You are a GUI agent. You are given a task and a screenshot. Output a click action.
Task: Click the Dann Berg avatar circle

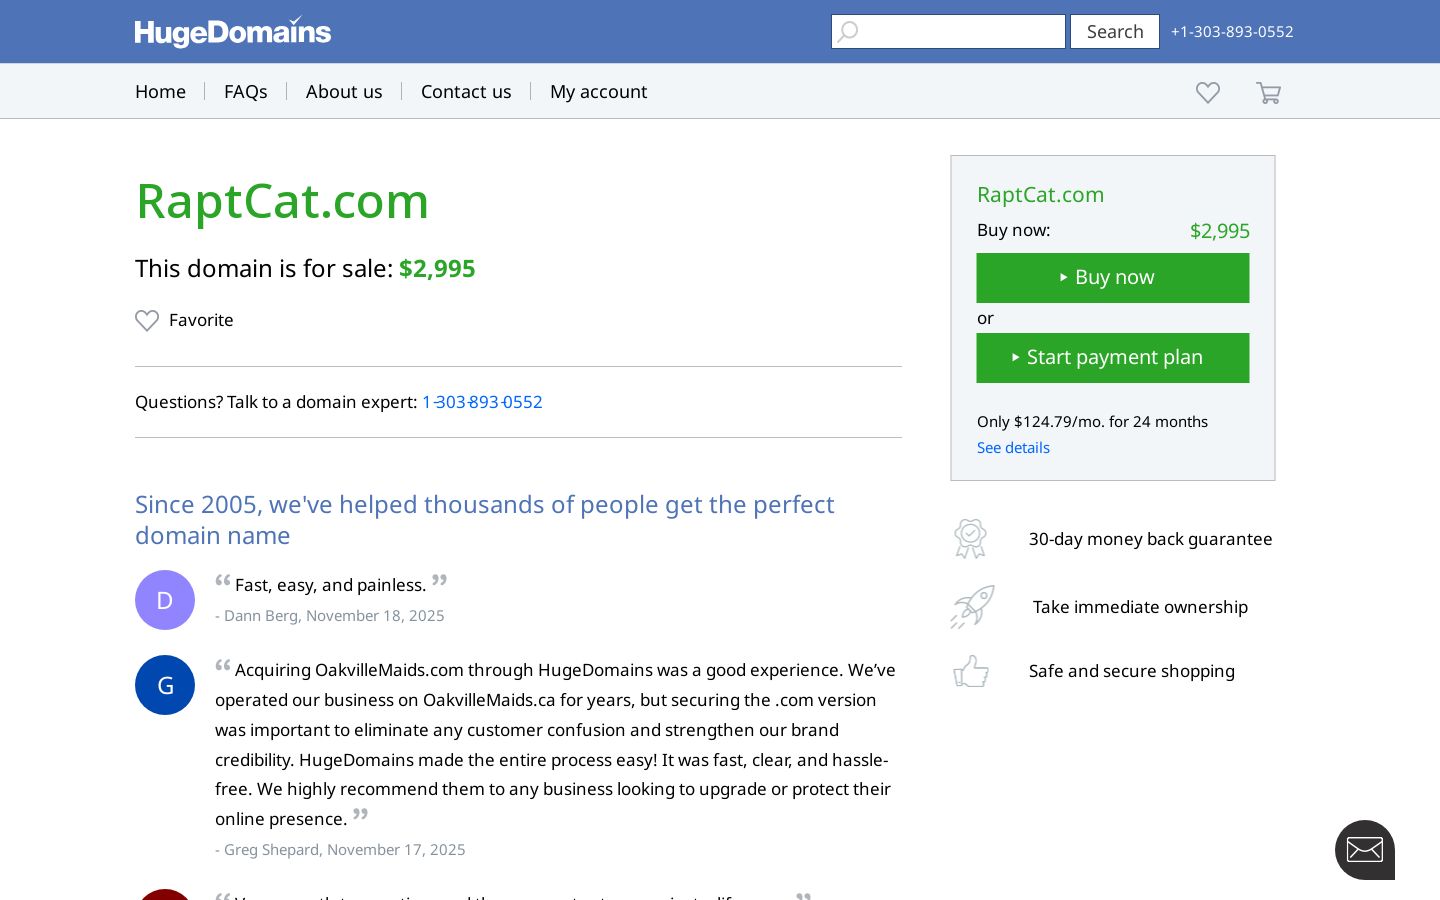tap(165, 600)
